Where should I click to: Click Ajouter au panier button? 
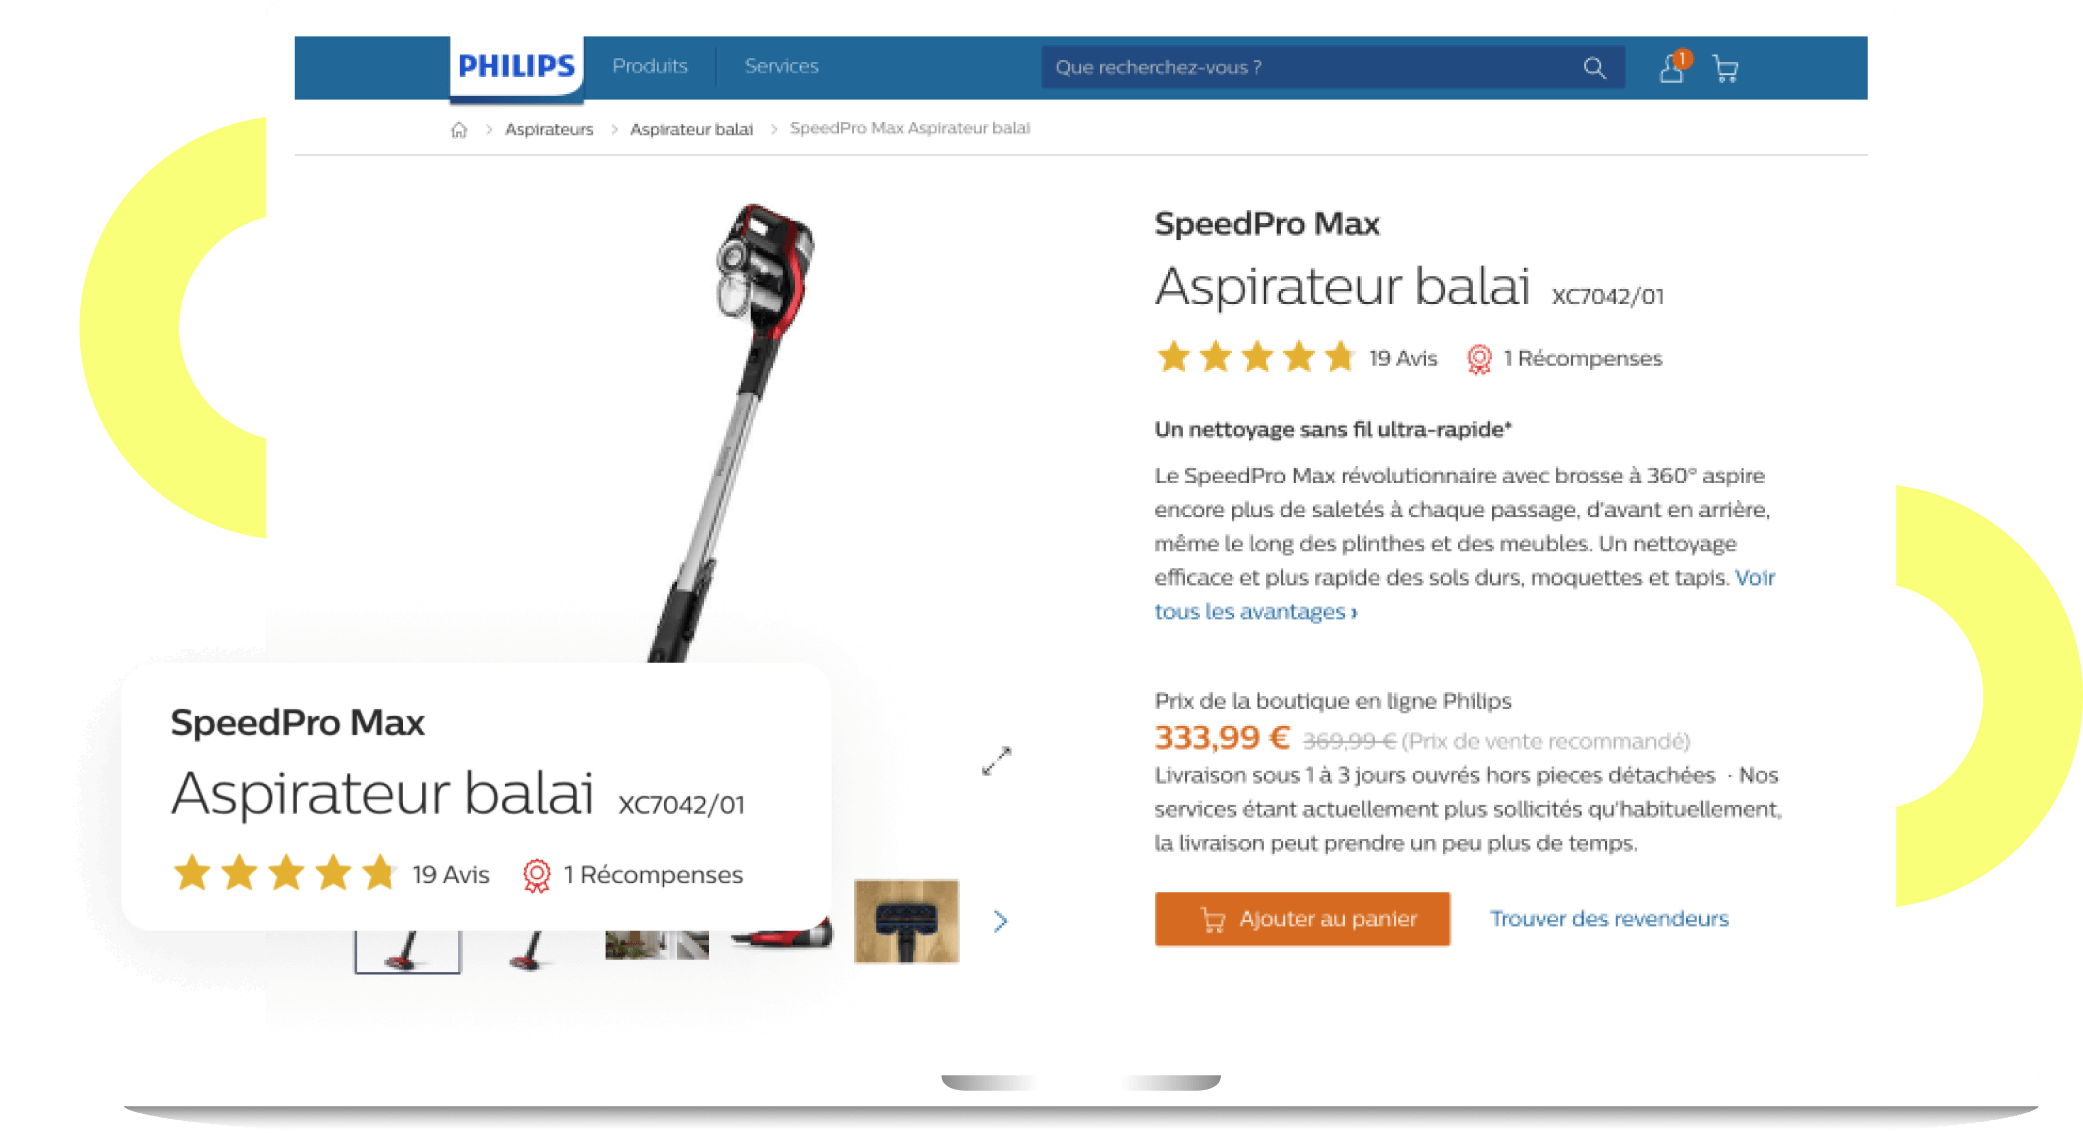point(1302,918)
